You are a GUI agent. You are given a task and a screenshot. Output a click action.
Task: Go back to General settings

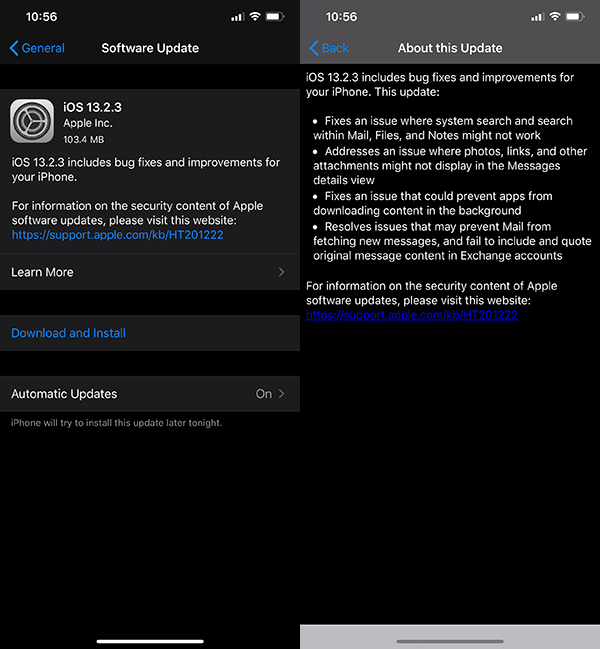tap(43, 48)
